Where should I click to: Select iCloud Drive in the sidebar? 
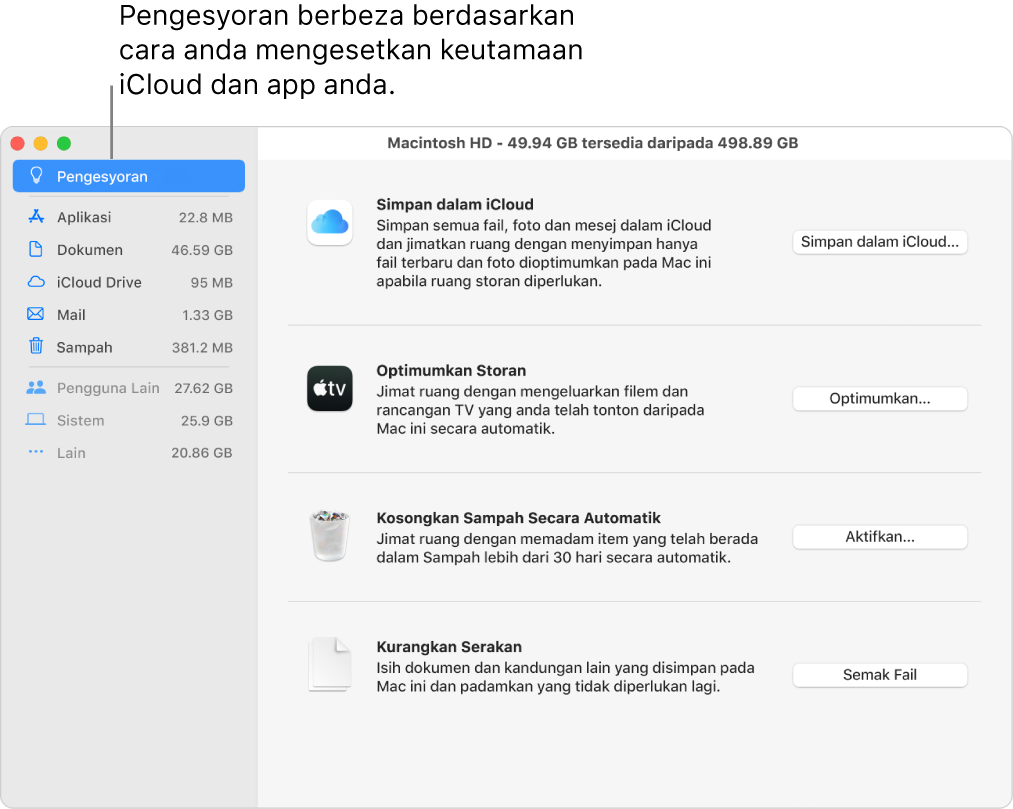[129, 282]
